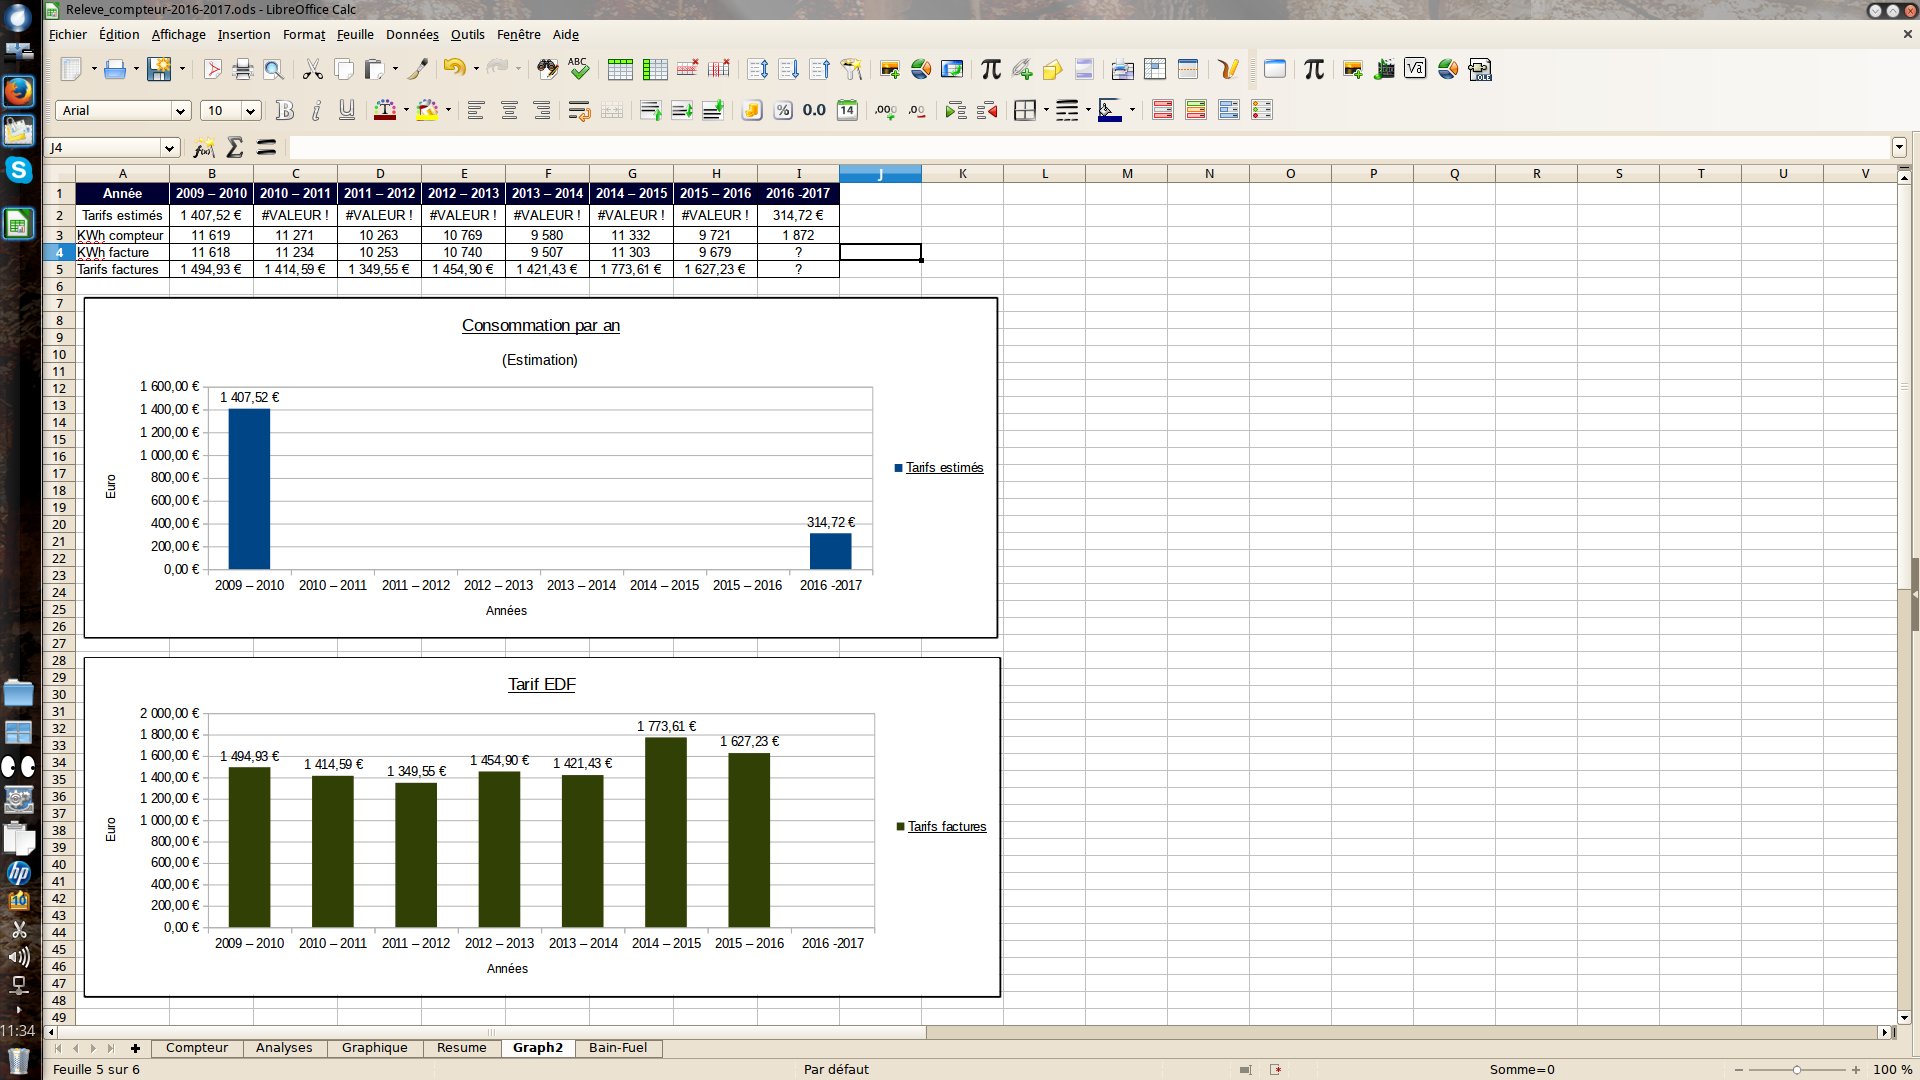Toggle italic formatting
This screenshot has width=1920, height=1080.
click(316, 110)
